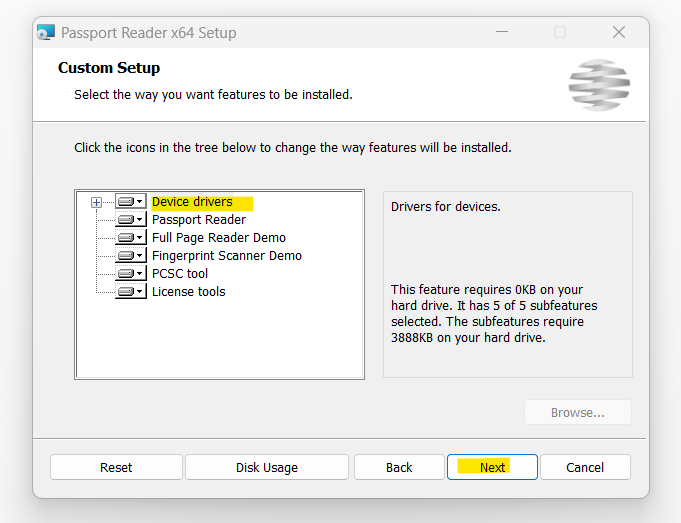
Task: Go Back to the previous setup step
Action: (399, 467)
